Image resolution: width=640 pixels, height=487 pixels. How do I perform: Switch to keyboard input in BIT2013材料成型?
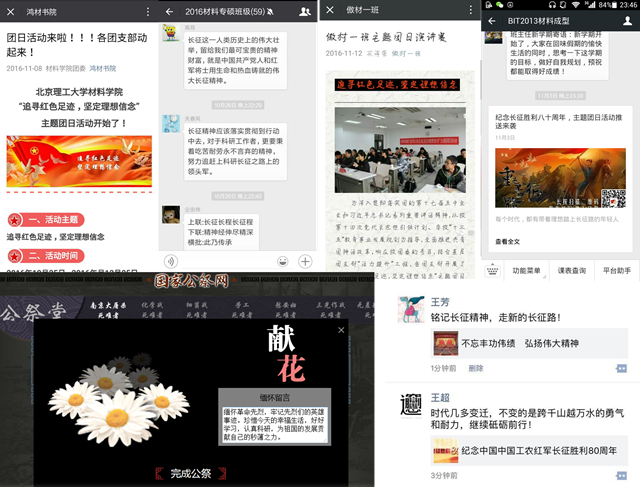(x=493, y=271)
